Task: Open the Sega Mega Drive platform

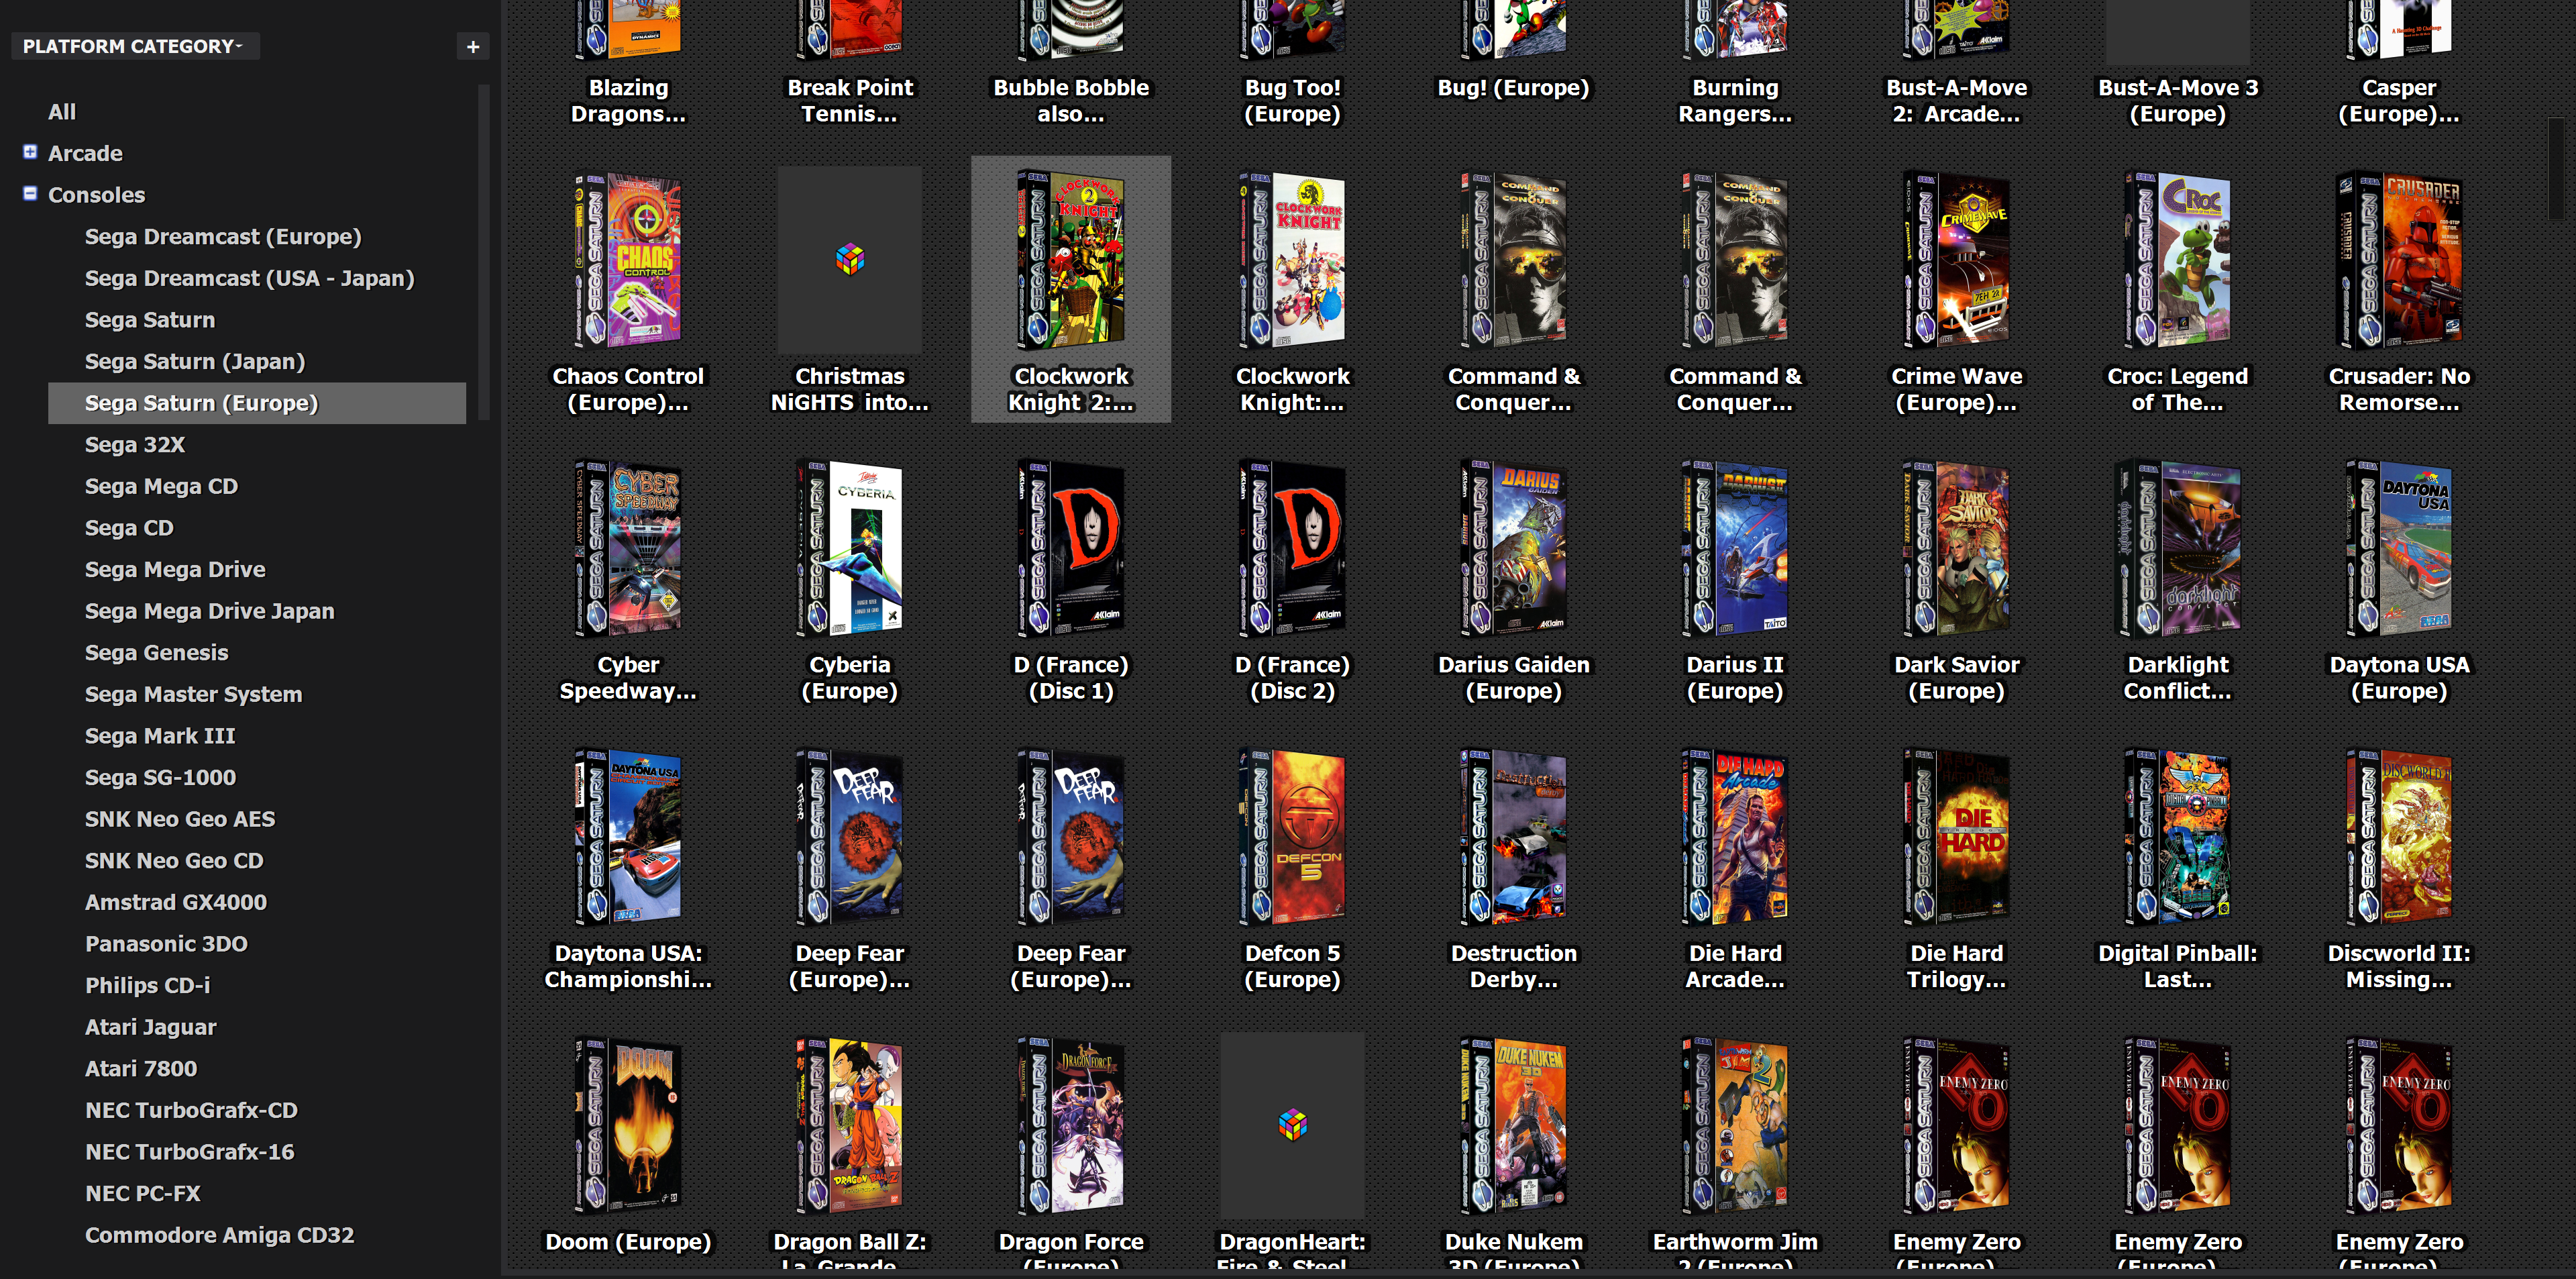Action: coord(175,570)
